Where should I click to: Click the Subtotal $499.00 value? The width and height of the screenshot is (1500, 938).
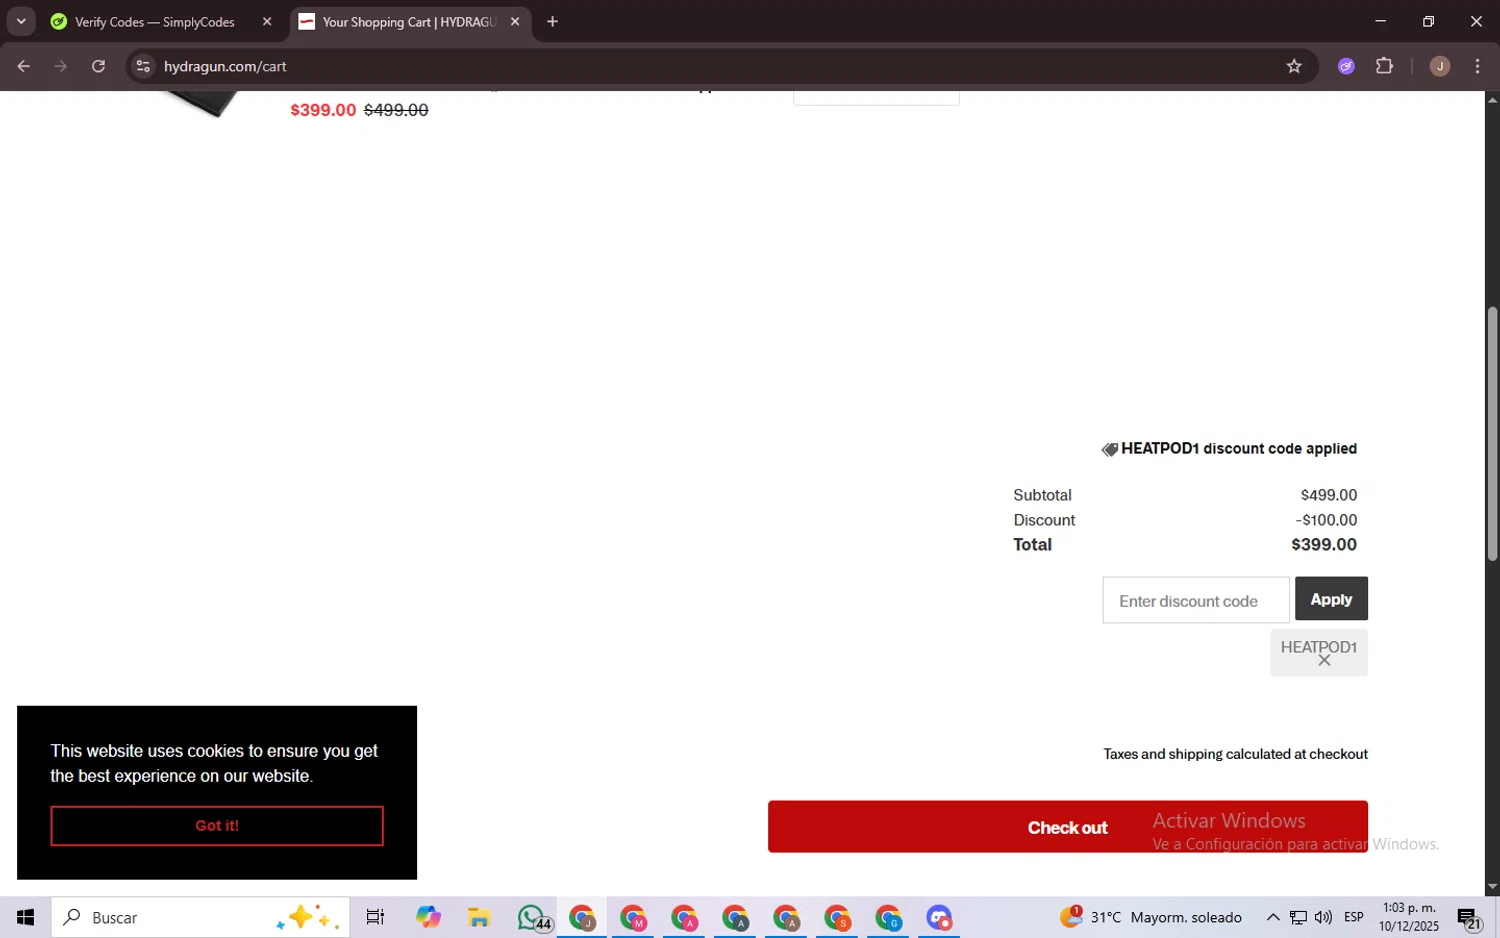point(1328,495)
